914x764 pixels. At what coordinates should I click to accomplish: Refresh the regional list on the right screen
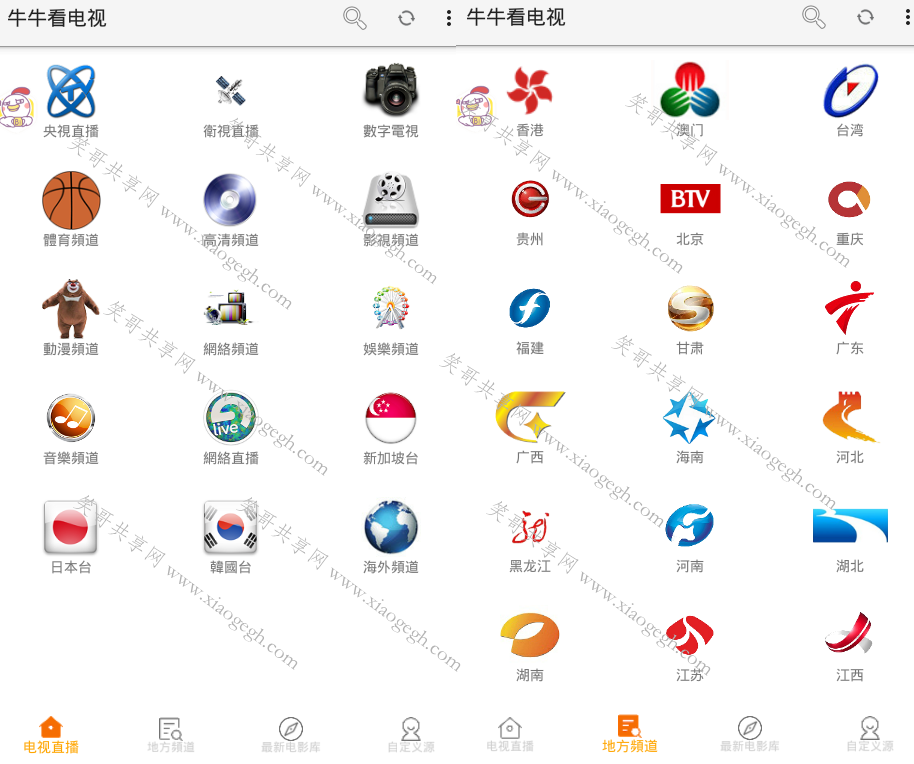(865, 17)
